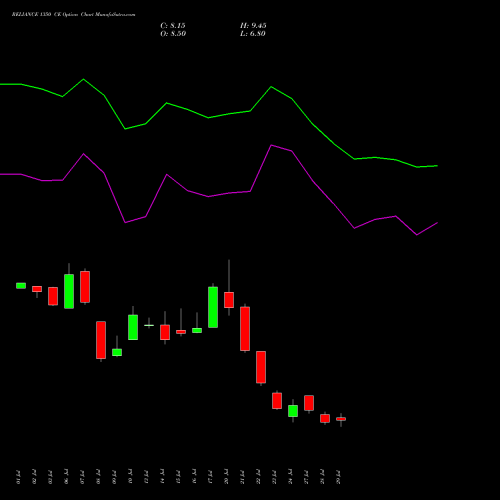Click the RELIANCE 1350 CE Options chart title
Viewport: 500px width, 500px height.
pos(73,15)
